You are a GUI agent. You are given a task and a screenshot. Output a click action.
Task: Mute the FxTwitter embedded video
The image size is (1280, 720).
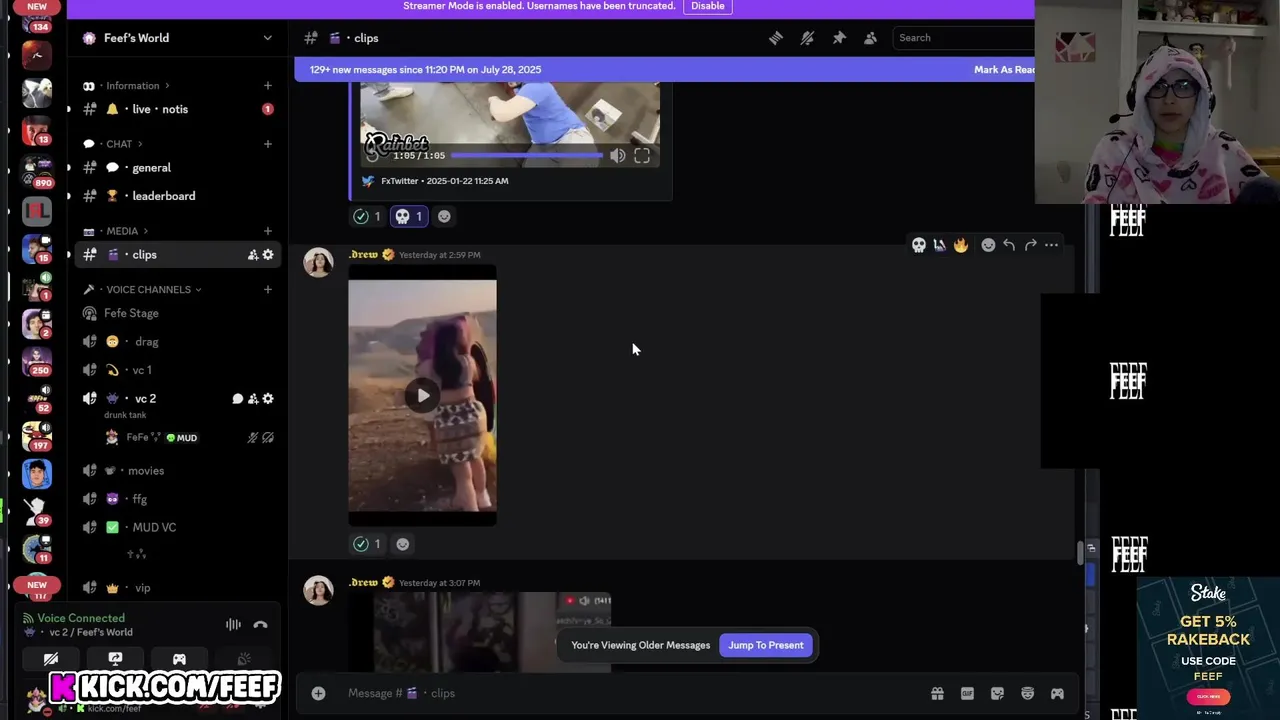(617, 156)
